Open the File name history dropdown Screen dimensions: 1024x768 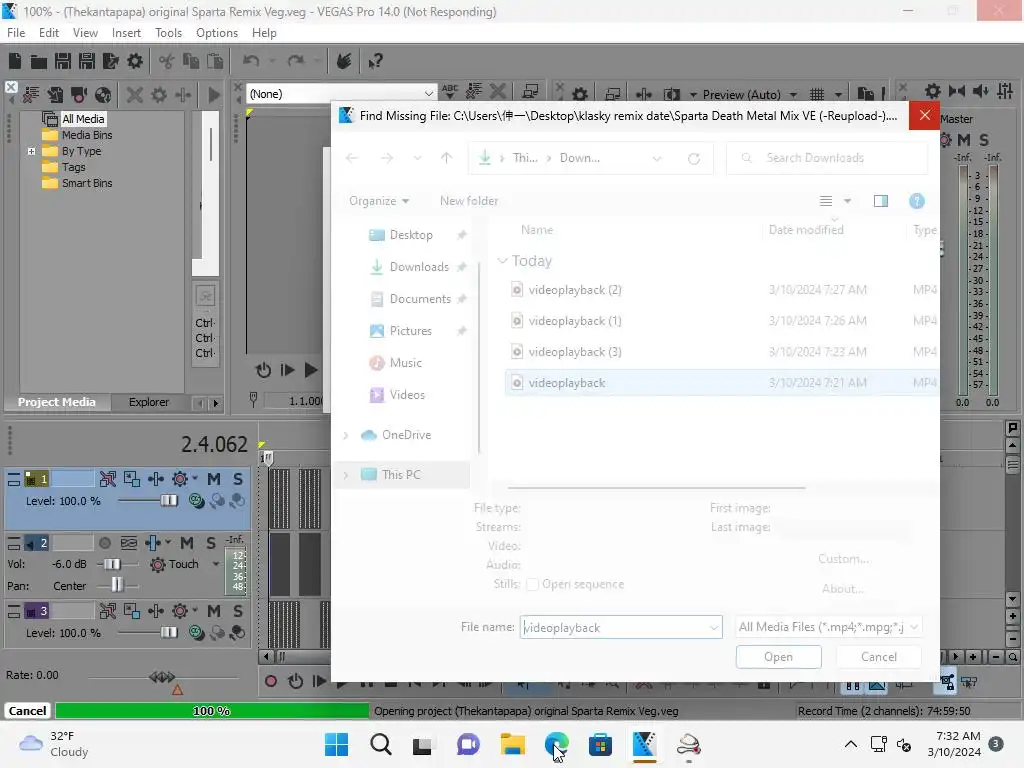coord(714,628)
